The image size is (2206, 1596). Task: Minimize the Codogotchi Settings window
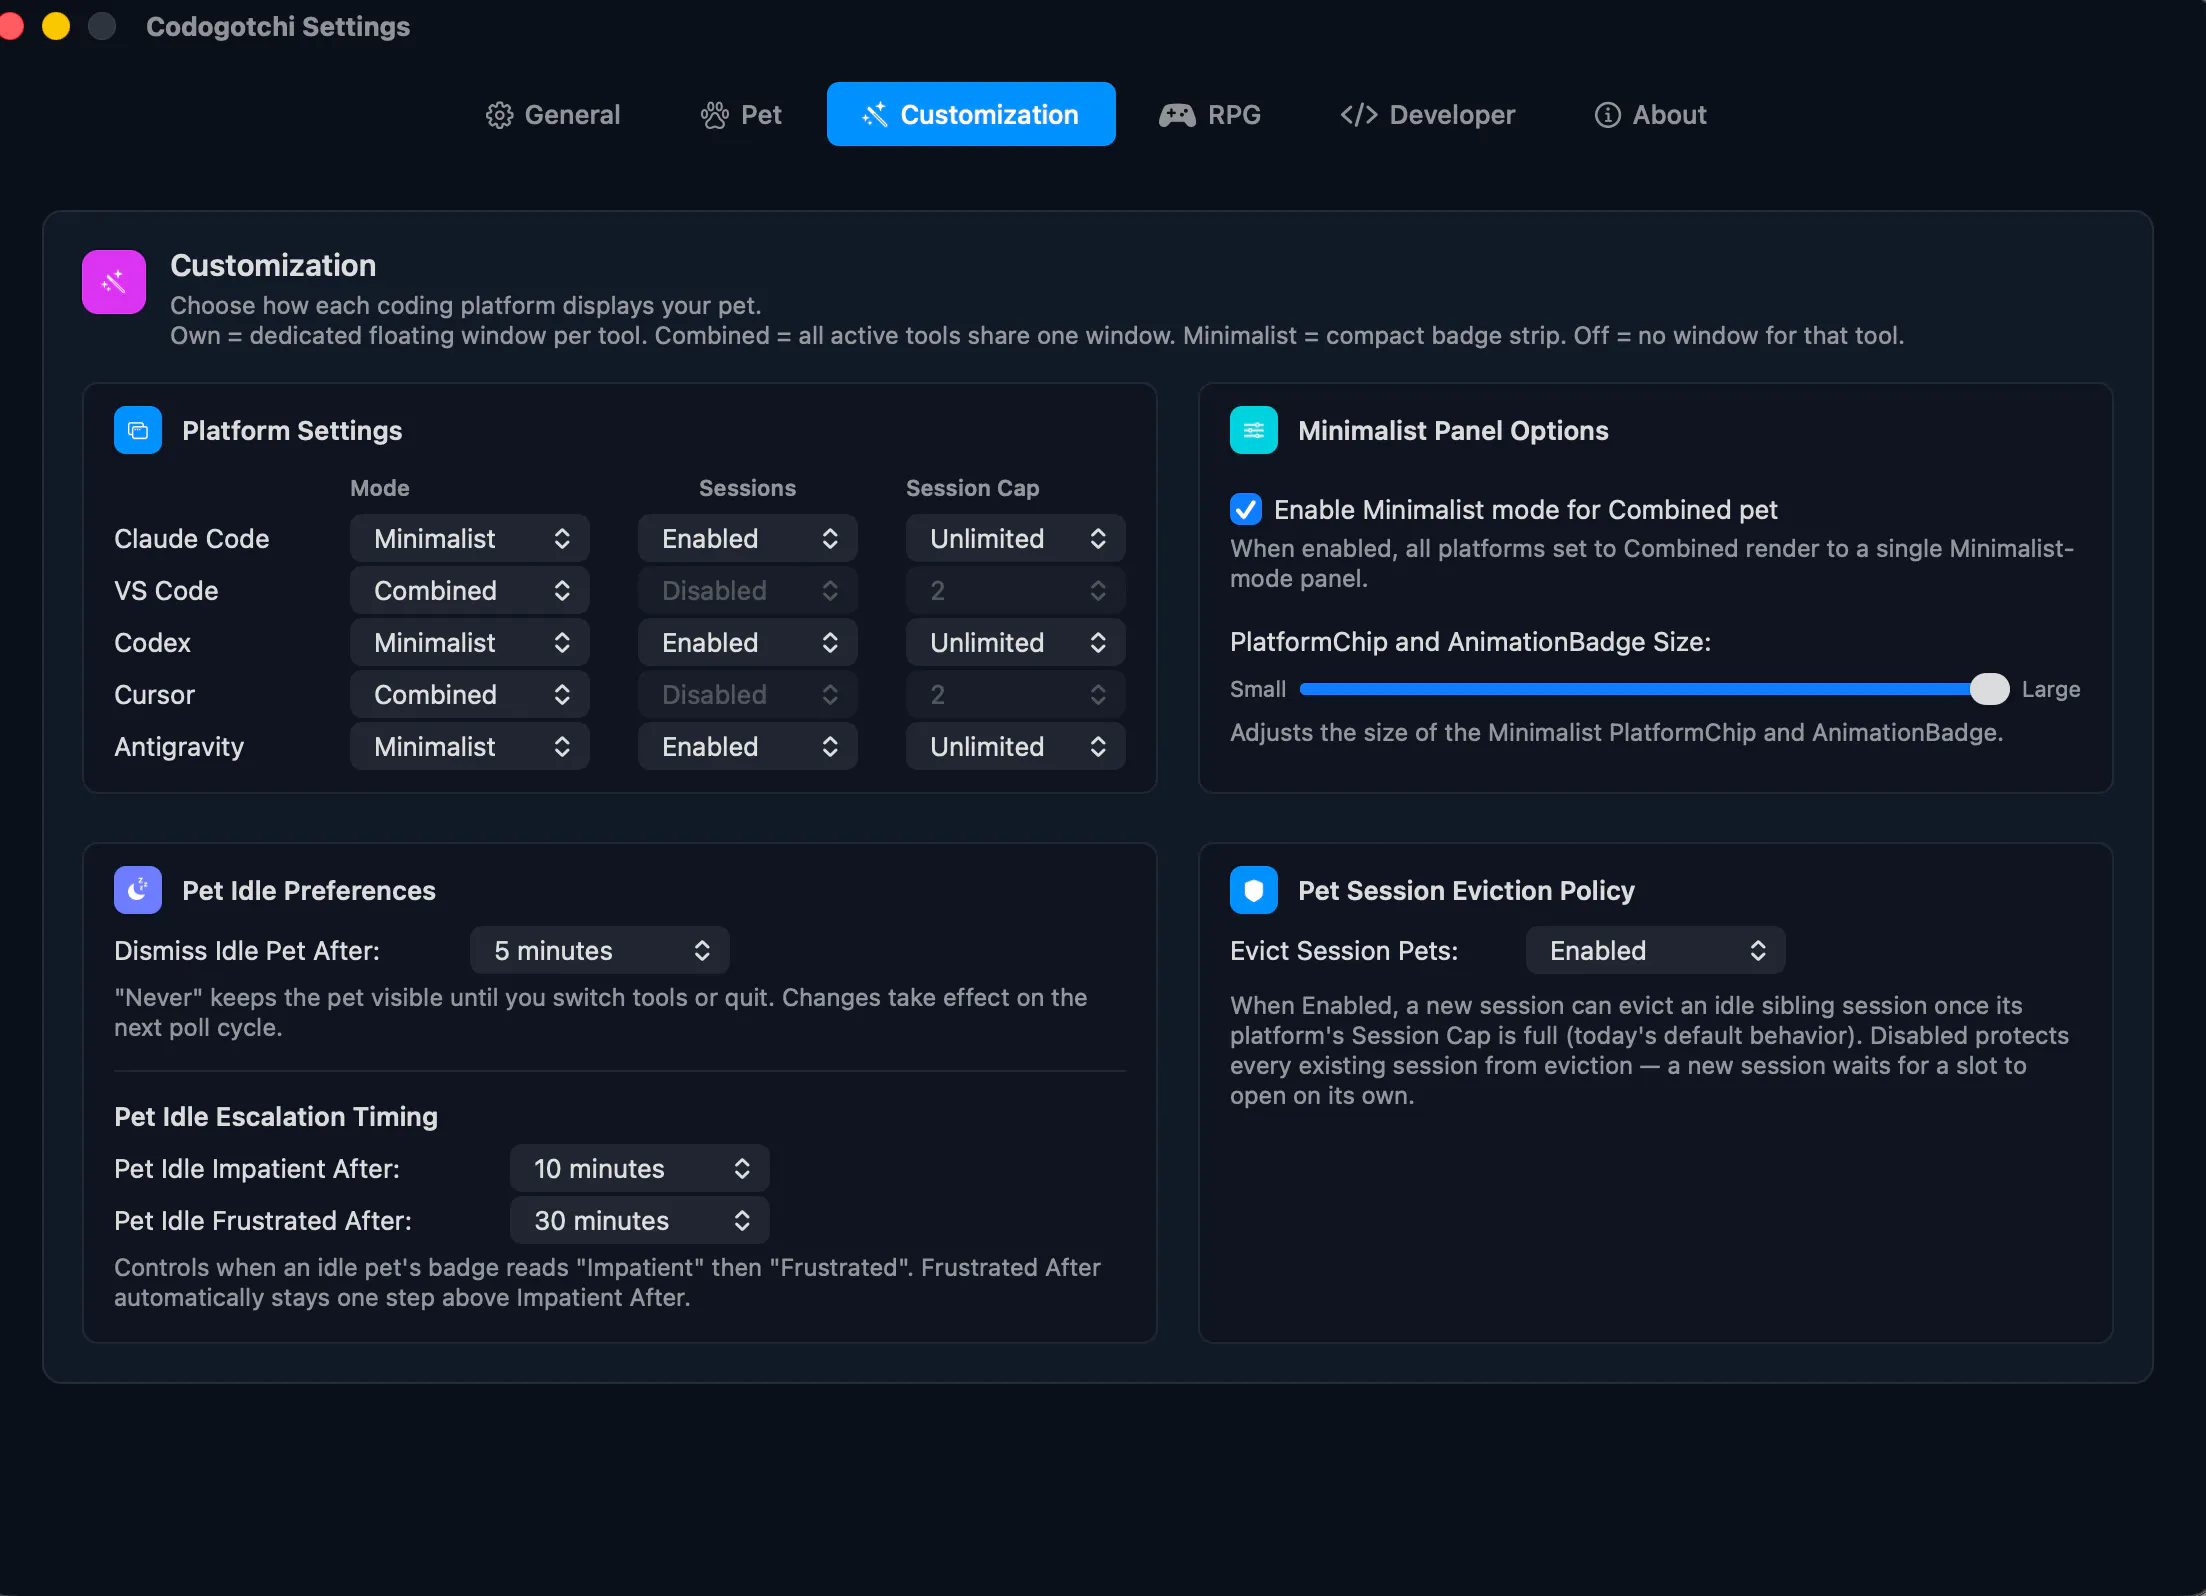[x=56, y=26]
